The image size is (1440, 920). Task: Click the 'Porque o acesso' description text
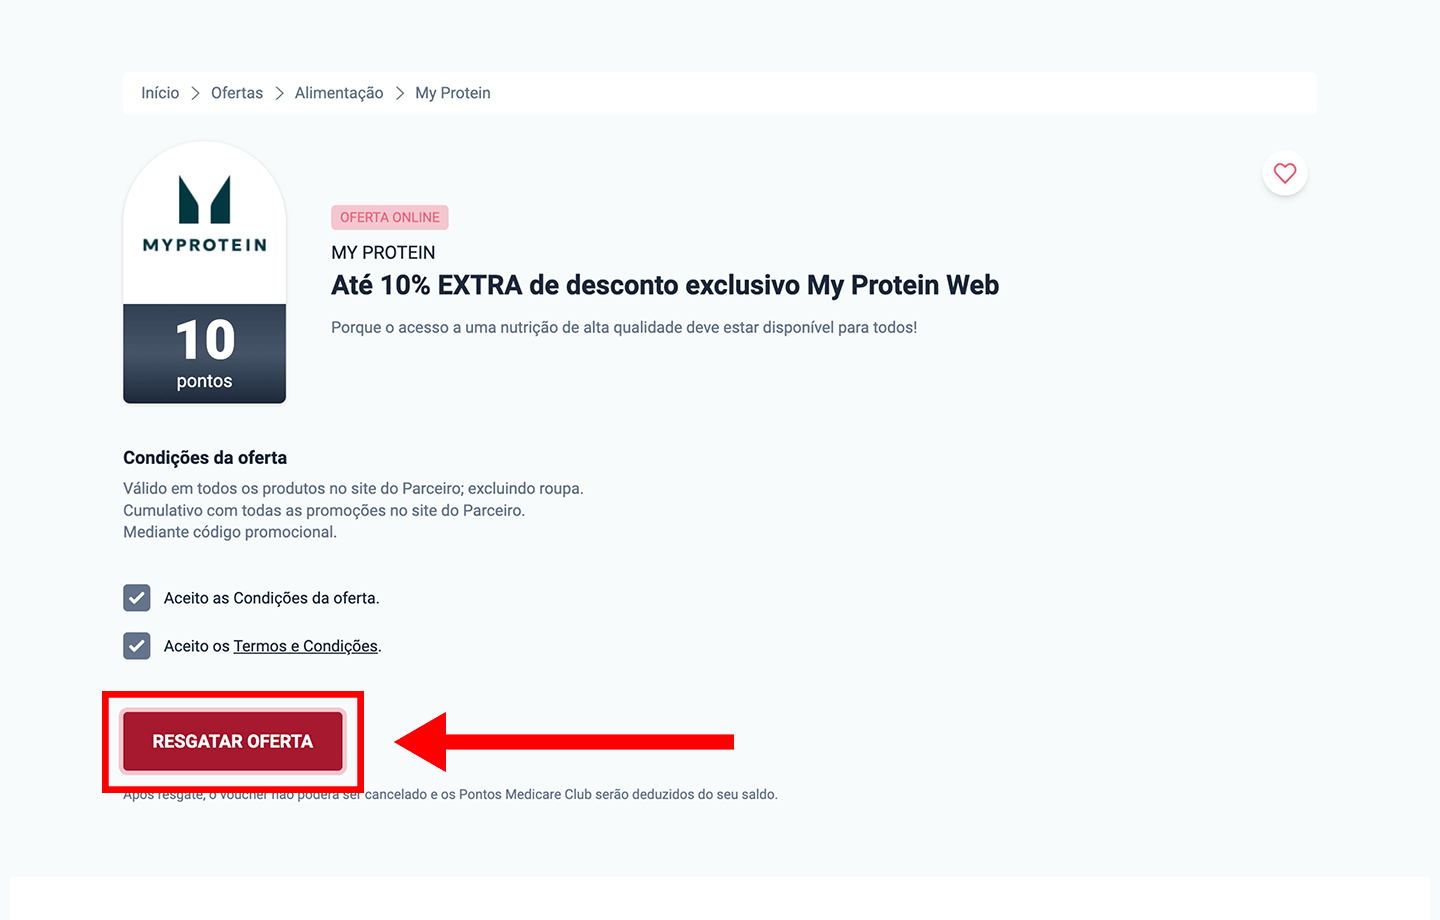pyautogui.click(x=624, y=327)
